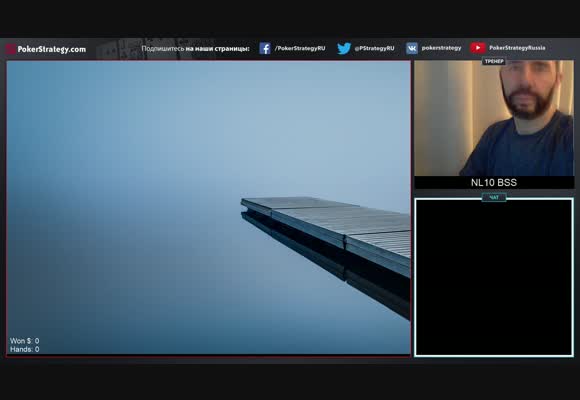Viewport: 580px width, 400px height.
Task: Open the /PokerStrategyRU Facebook link
Action: [300, 48]
